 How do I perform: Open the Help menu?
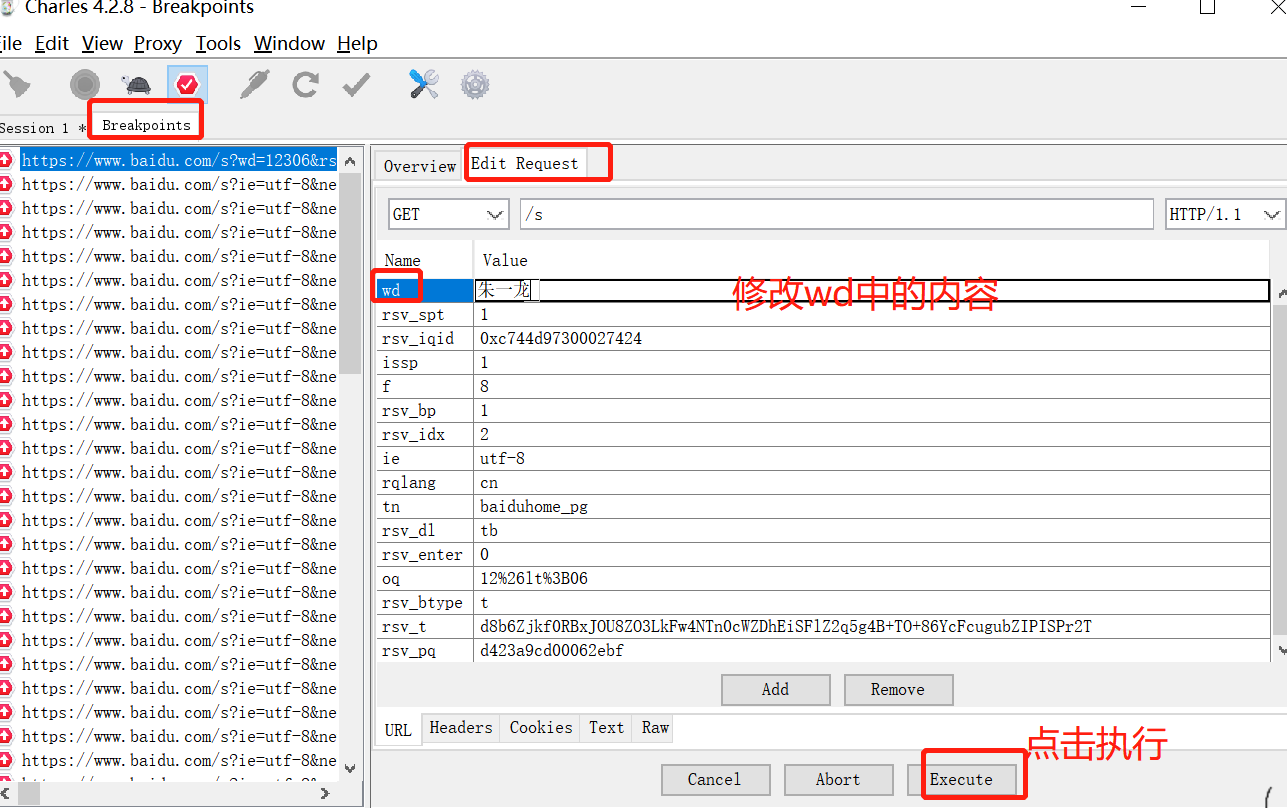pyautogui.click(x=357, y=43)
